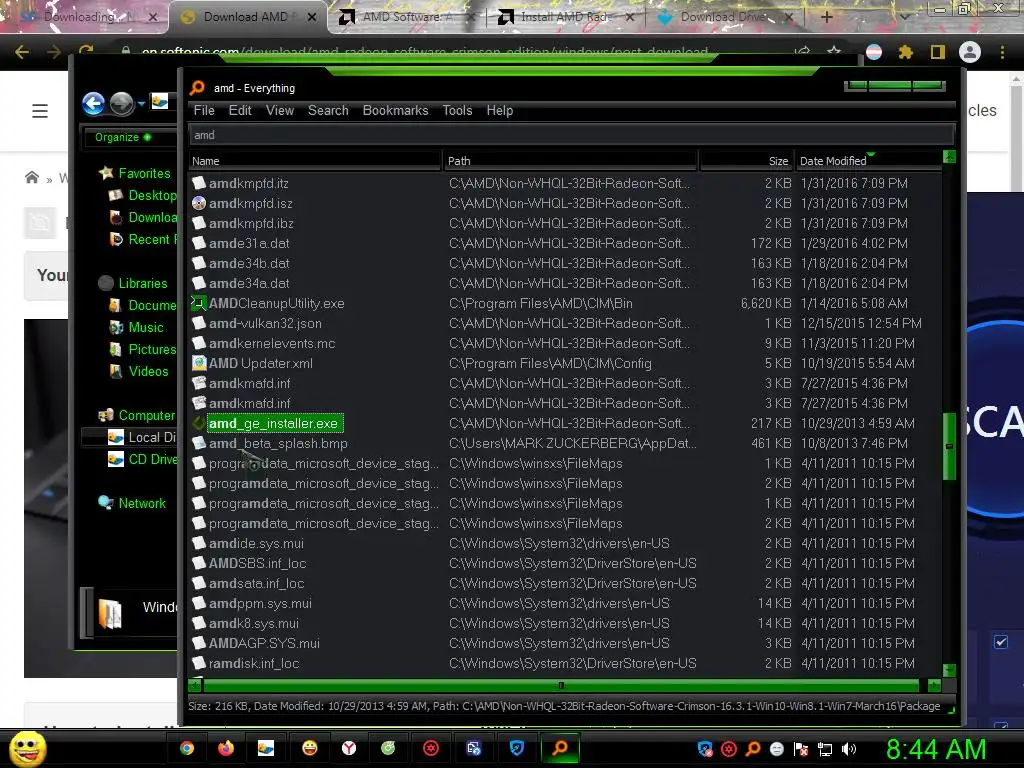Open the View menu in Everything
The height and width of the screenshot is (768, 1024).
click(x=280, y=110)
